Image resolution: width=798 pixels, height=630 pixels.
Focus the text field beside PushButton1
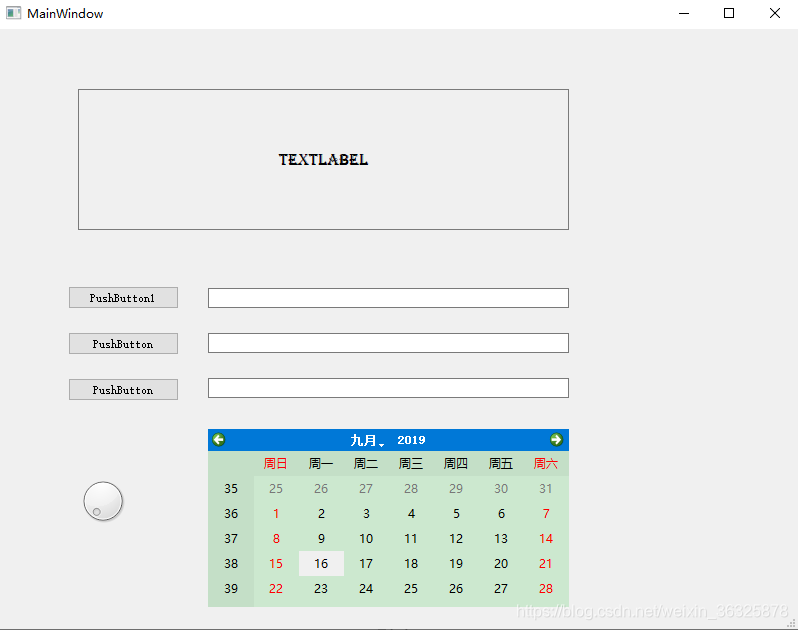click(388, 298)
